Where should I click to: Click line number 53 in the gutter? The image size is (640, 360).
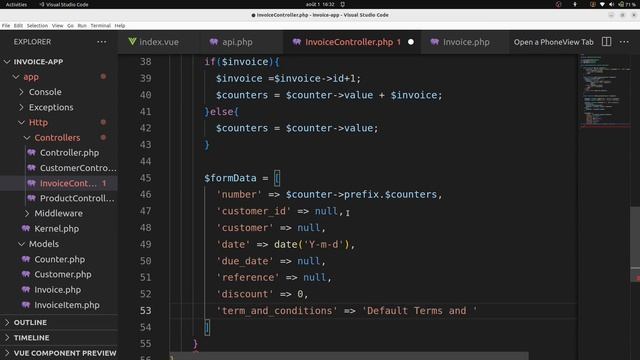point(145,311)
